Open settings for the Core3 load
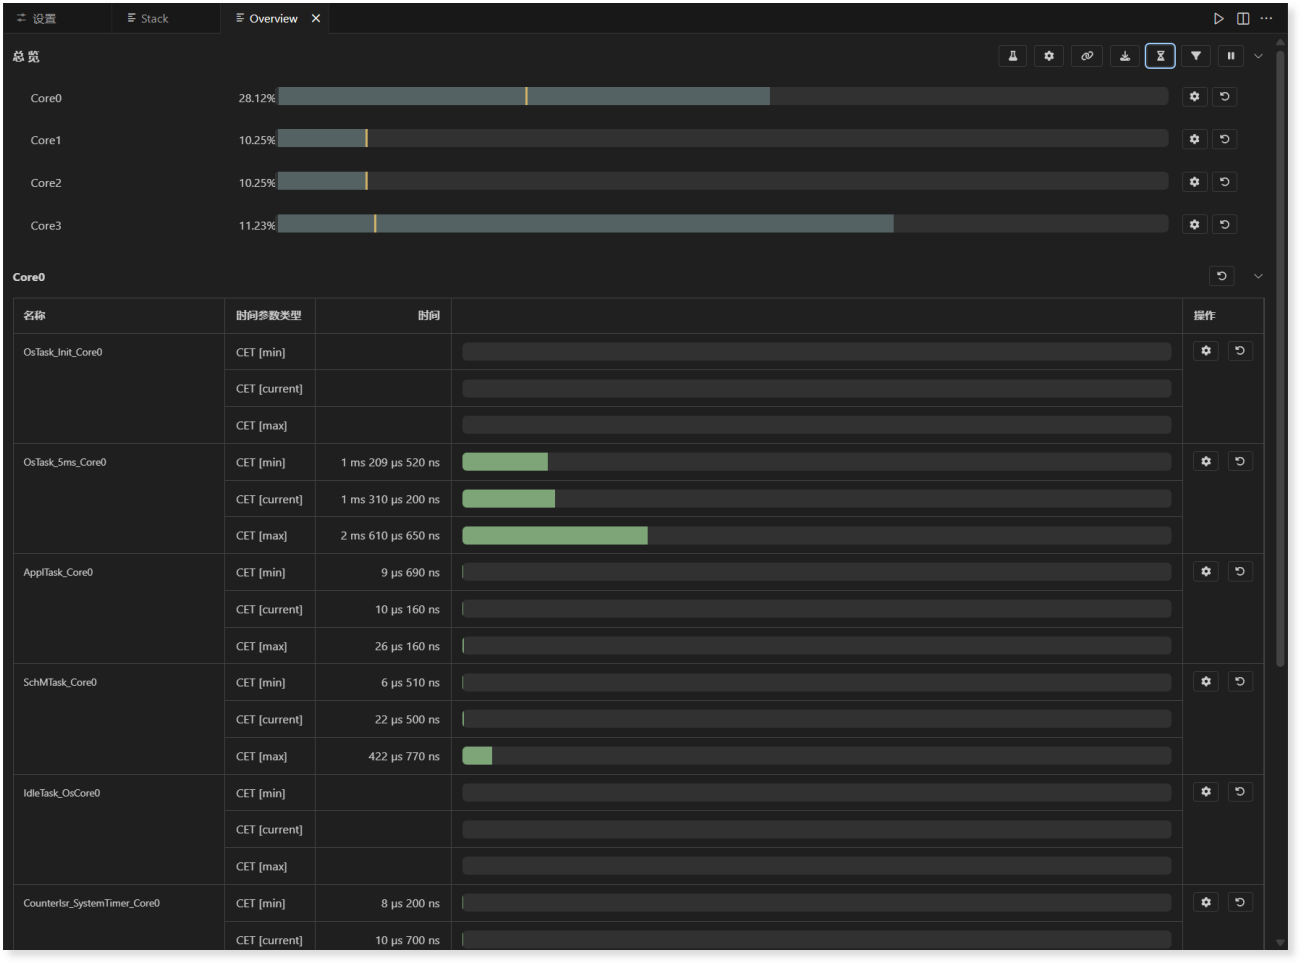Viewport: 1304px width, 965px height. pos(1194,225)
